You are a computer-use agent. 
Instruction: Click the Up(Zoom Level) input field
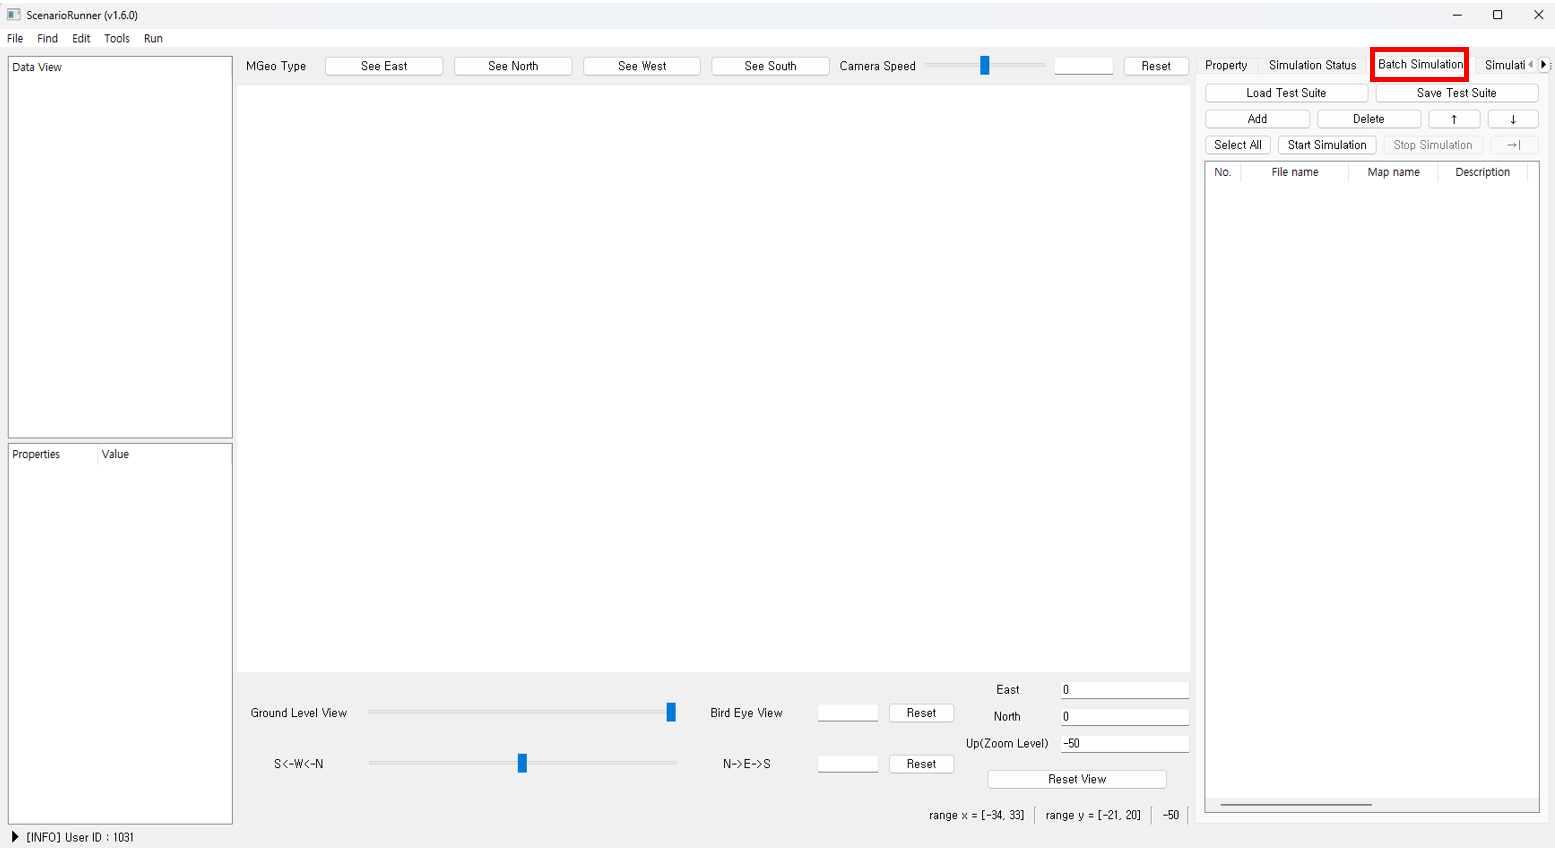[1124, 743]
